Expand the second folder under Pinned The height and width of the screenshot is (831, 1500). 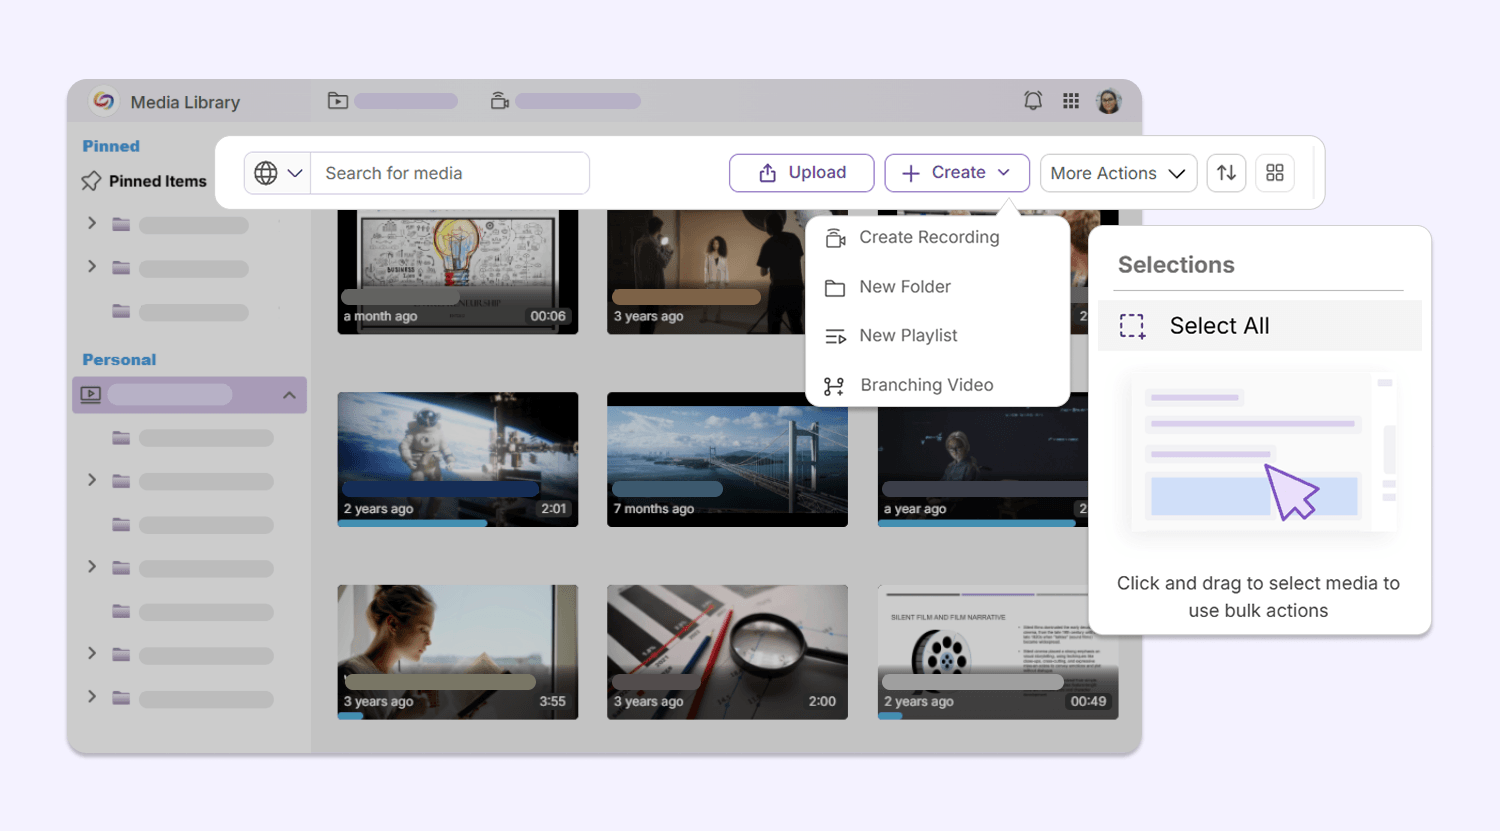point(92,266)
